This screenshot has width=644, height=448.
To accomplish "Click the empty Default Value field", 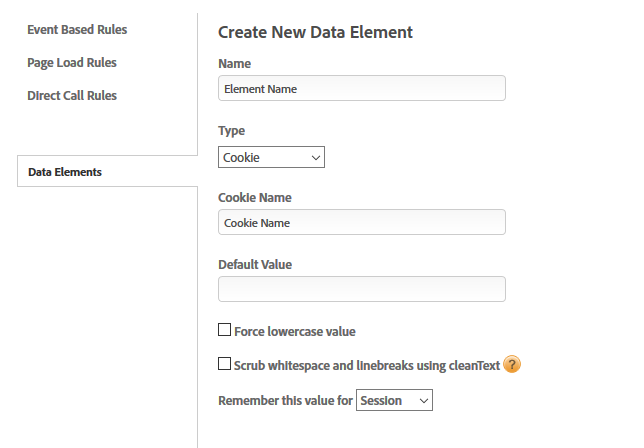I will pos(362,289).
